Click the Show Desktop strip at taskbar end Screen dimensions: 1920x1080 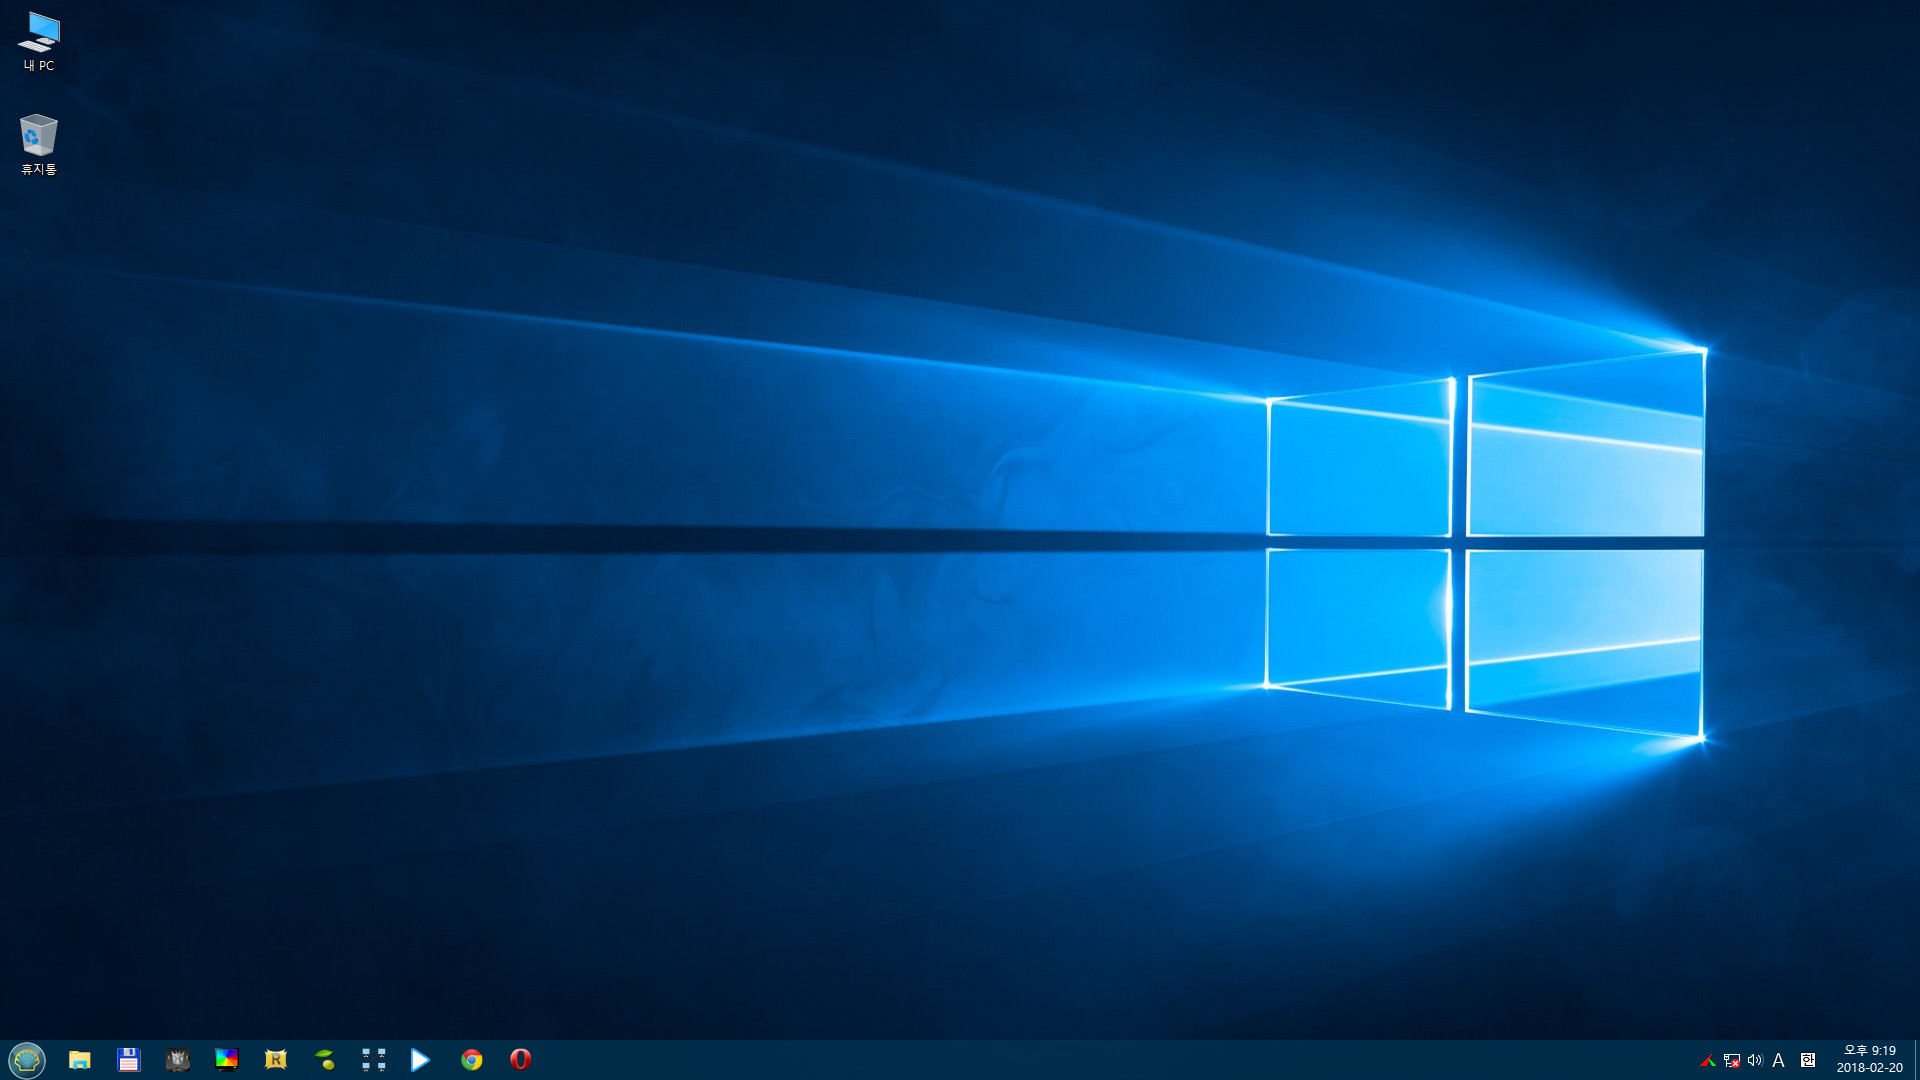point(1916,1060)
